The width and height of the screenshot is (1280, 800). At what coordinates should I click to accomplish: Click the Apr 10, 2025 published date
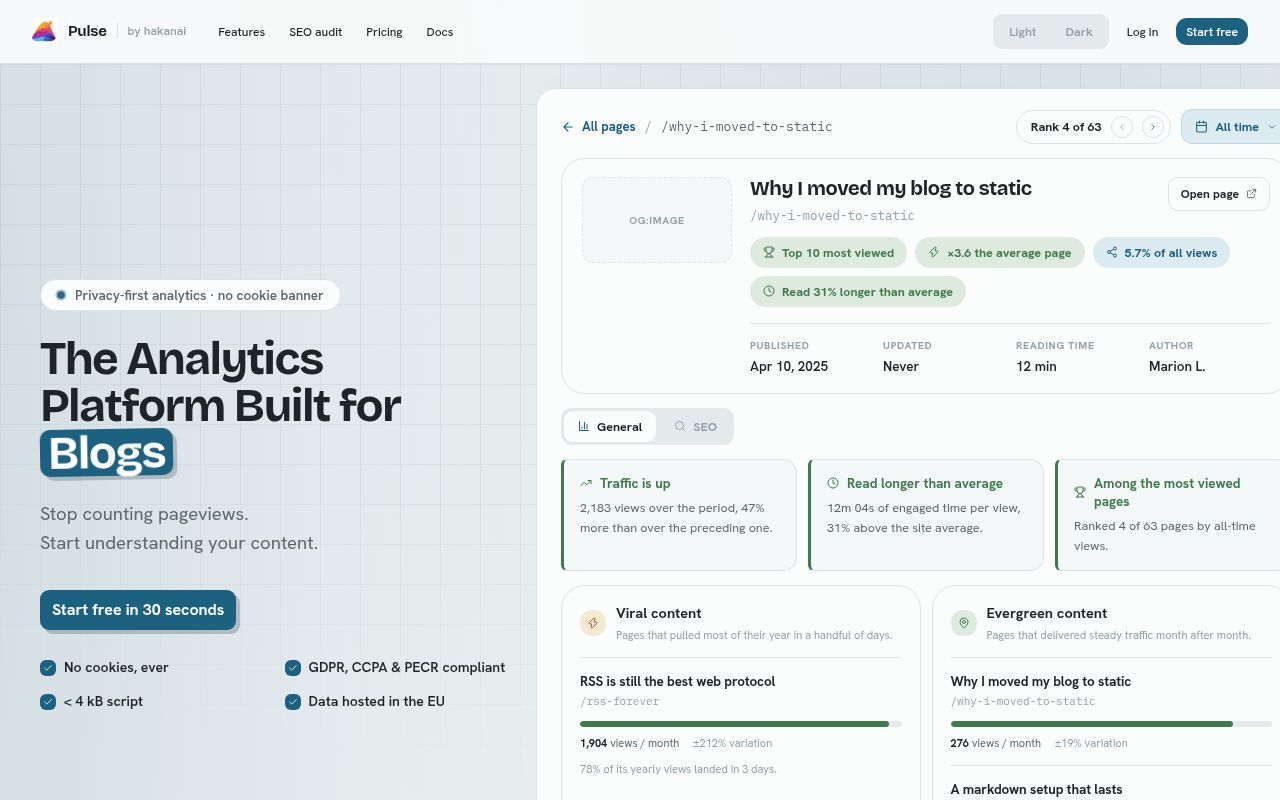(789, 366)
